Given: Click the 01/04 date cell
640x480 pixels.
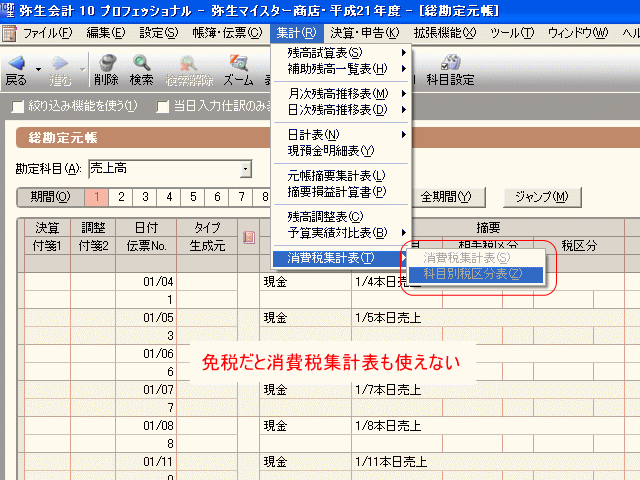Looking at the screenshot, I should pyautogui.click(x=146, y=282).
